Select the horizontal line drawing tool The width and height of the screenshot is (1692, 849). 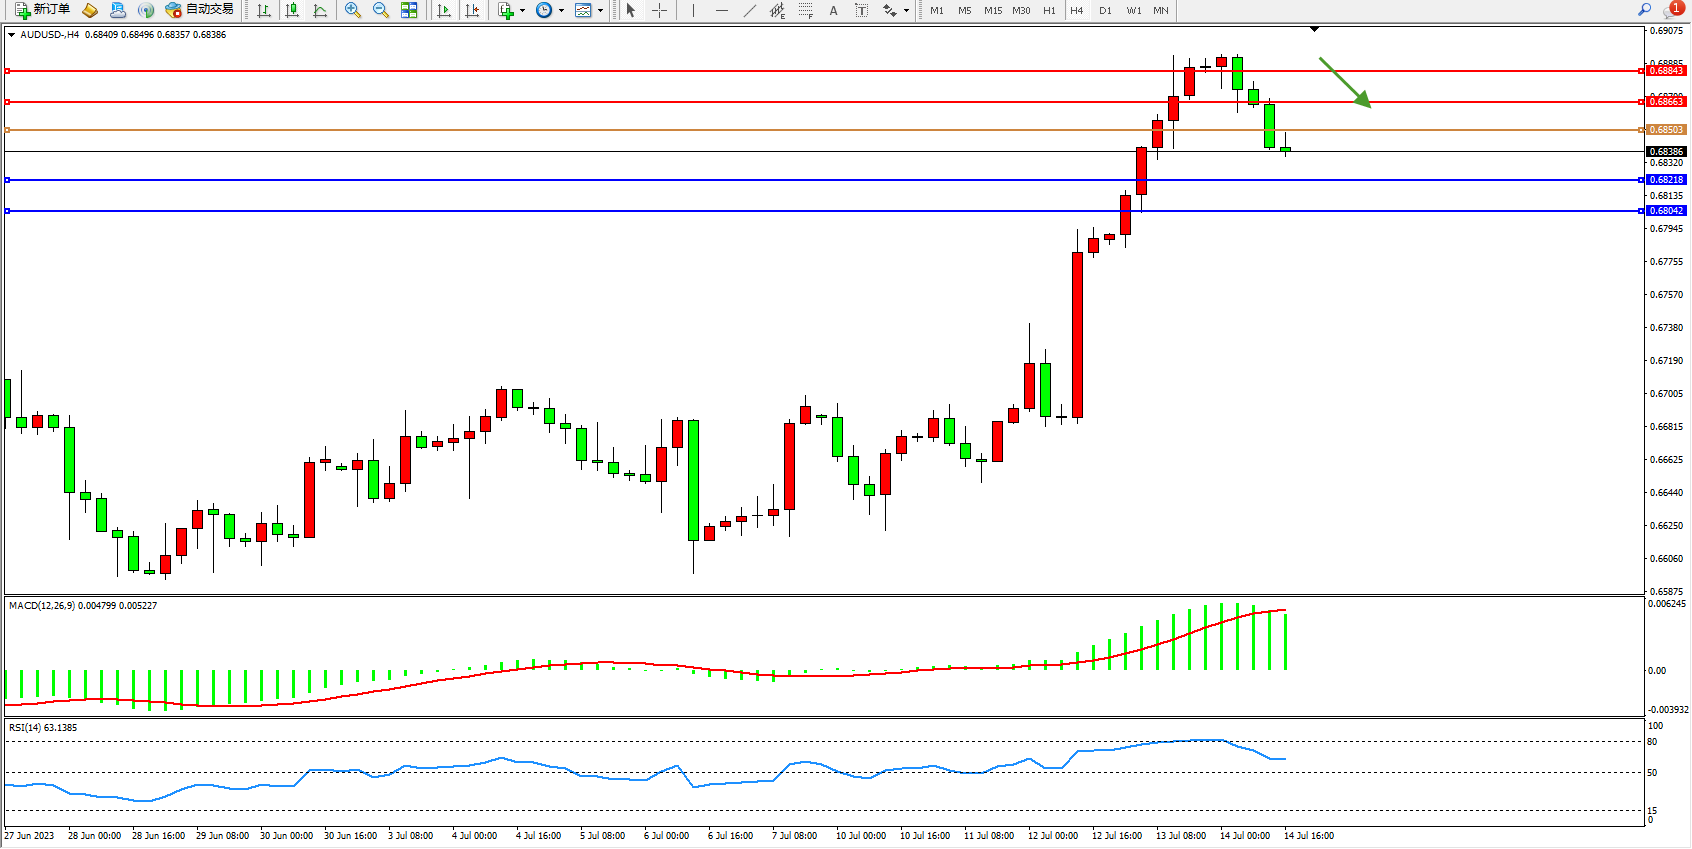(x=722, y=10)
